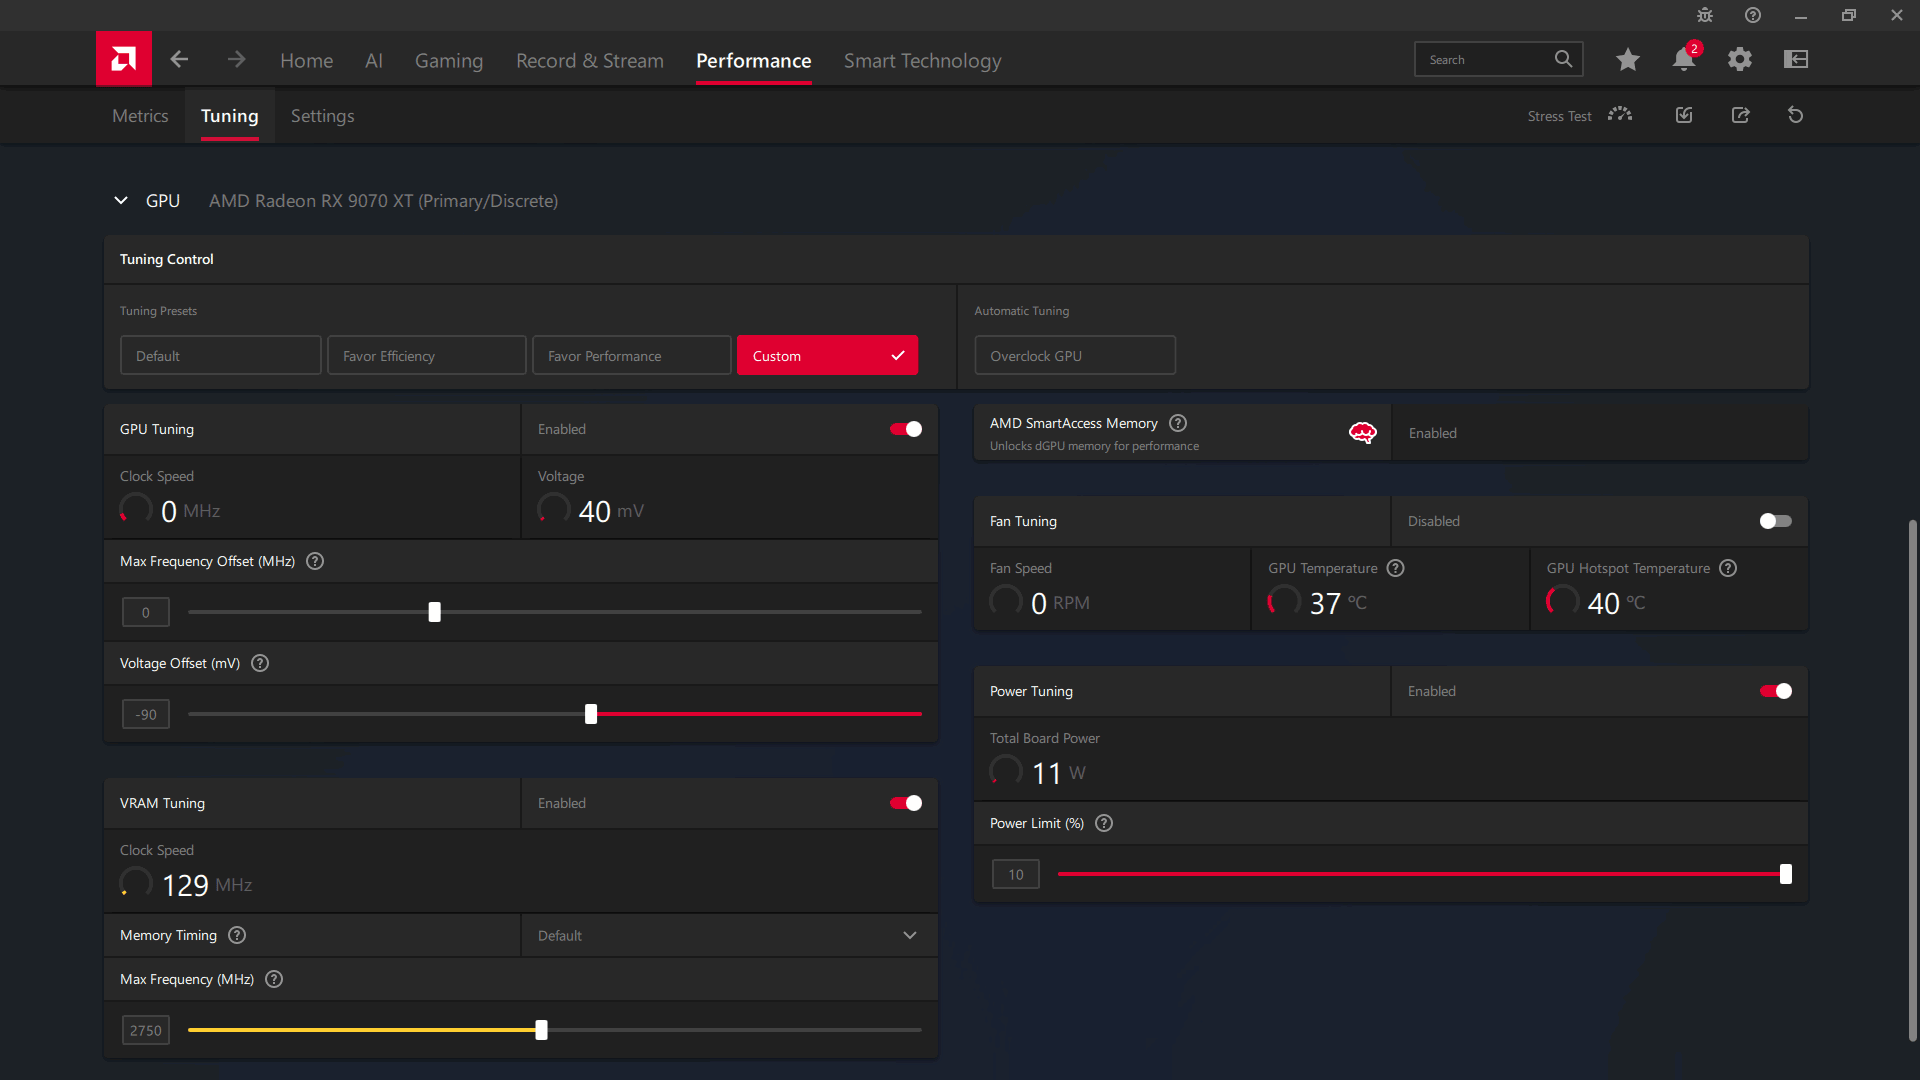Click the AMD logo home icon
1920x1080 pixels.
click(124, 59)
